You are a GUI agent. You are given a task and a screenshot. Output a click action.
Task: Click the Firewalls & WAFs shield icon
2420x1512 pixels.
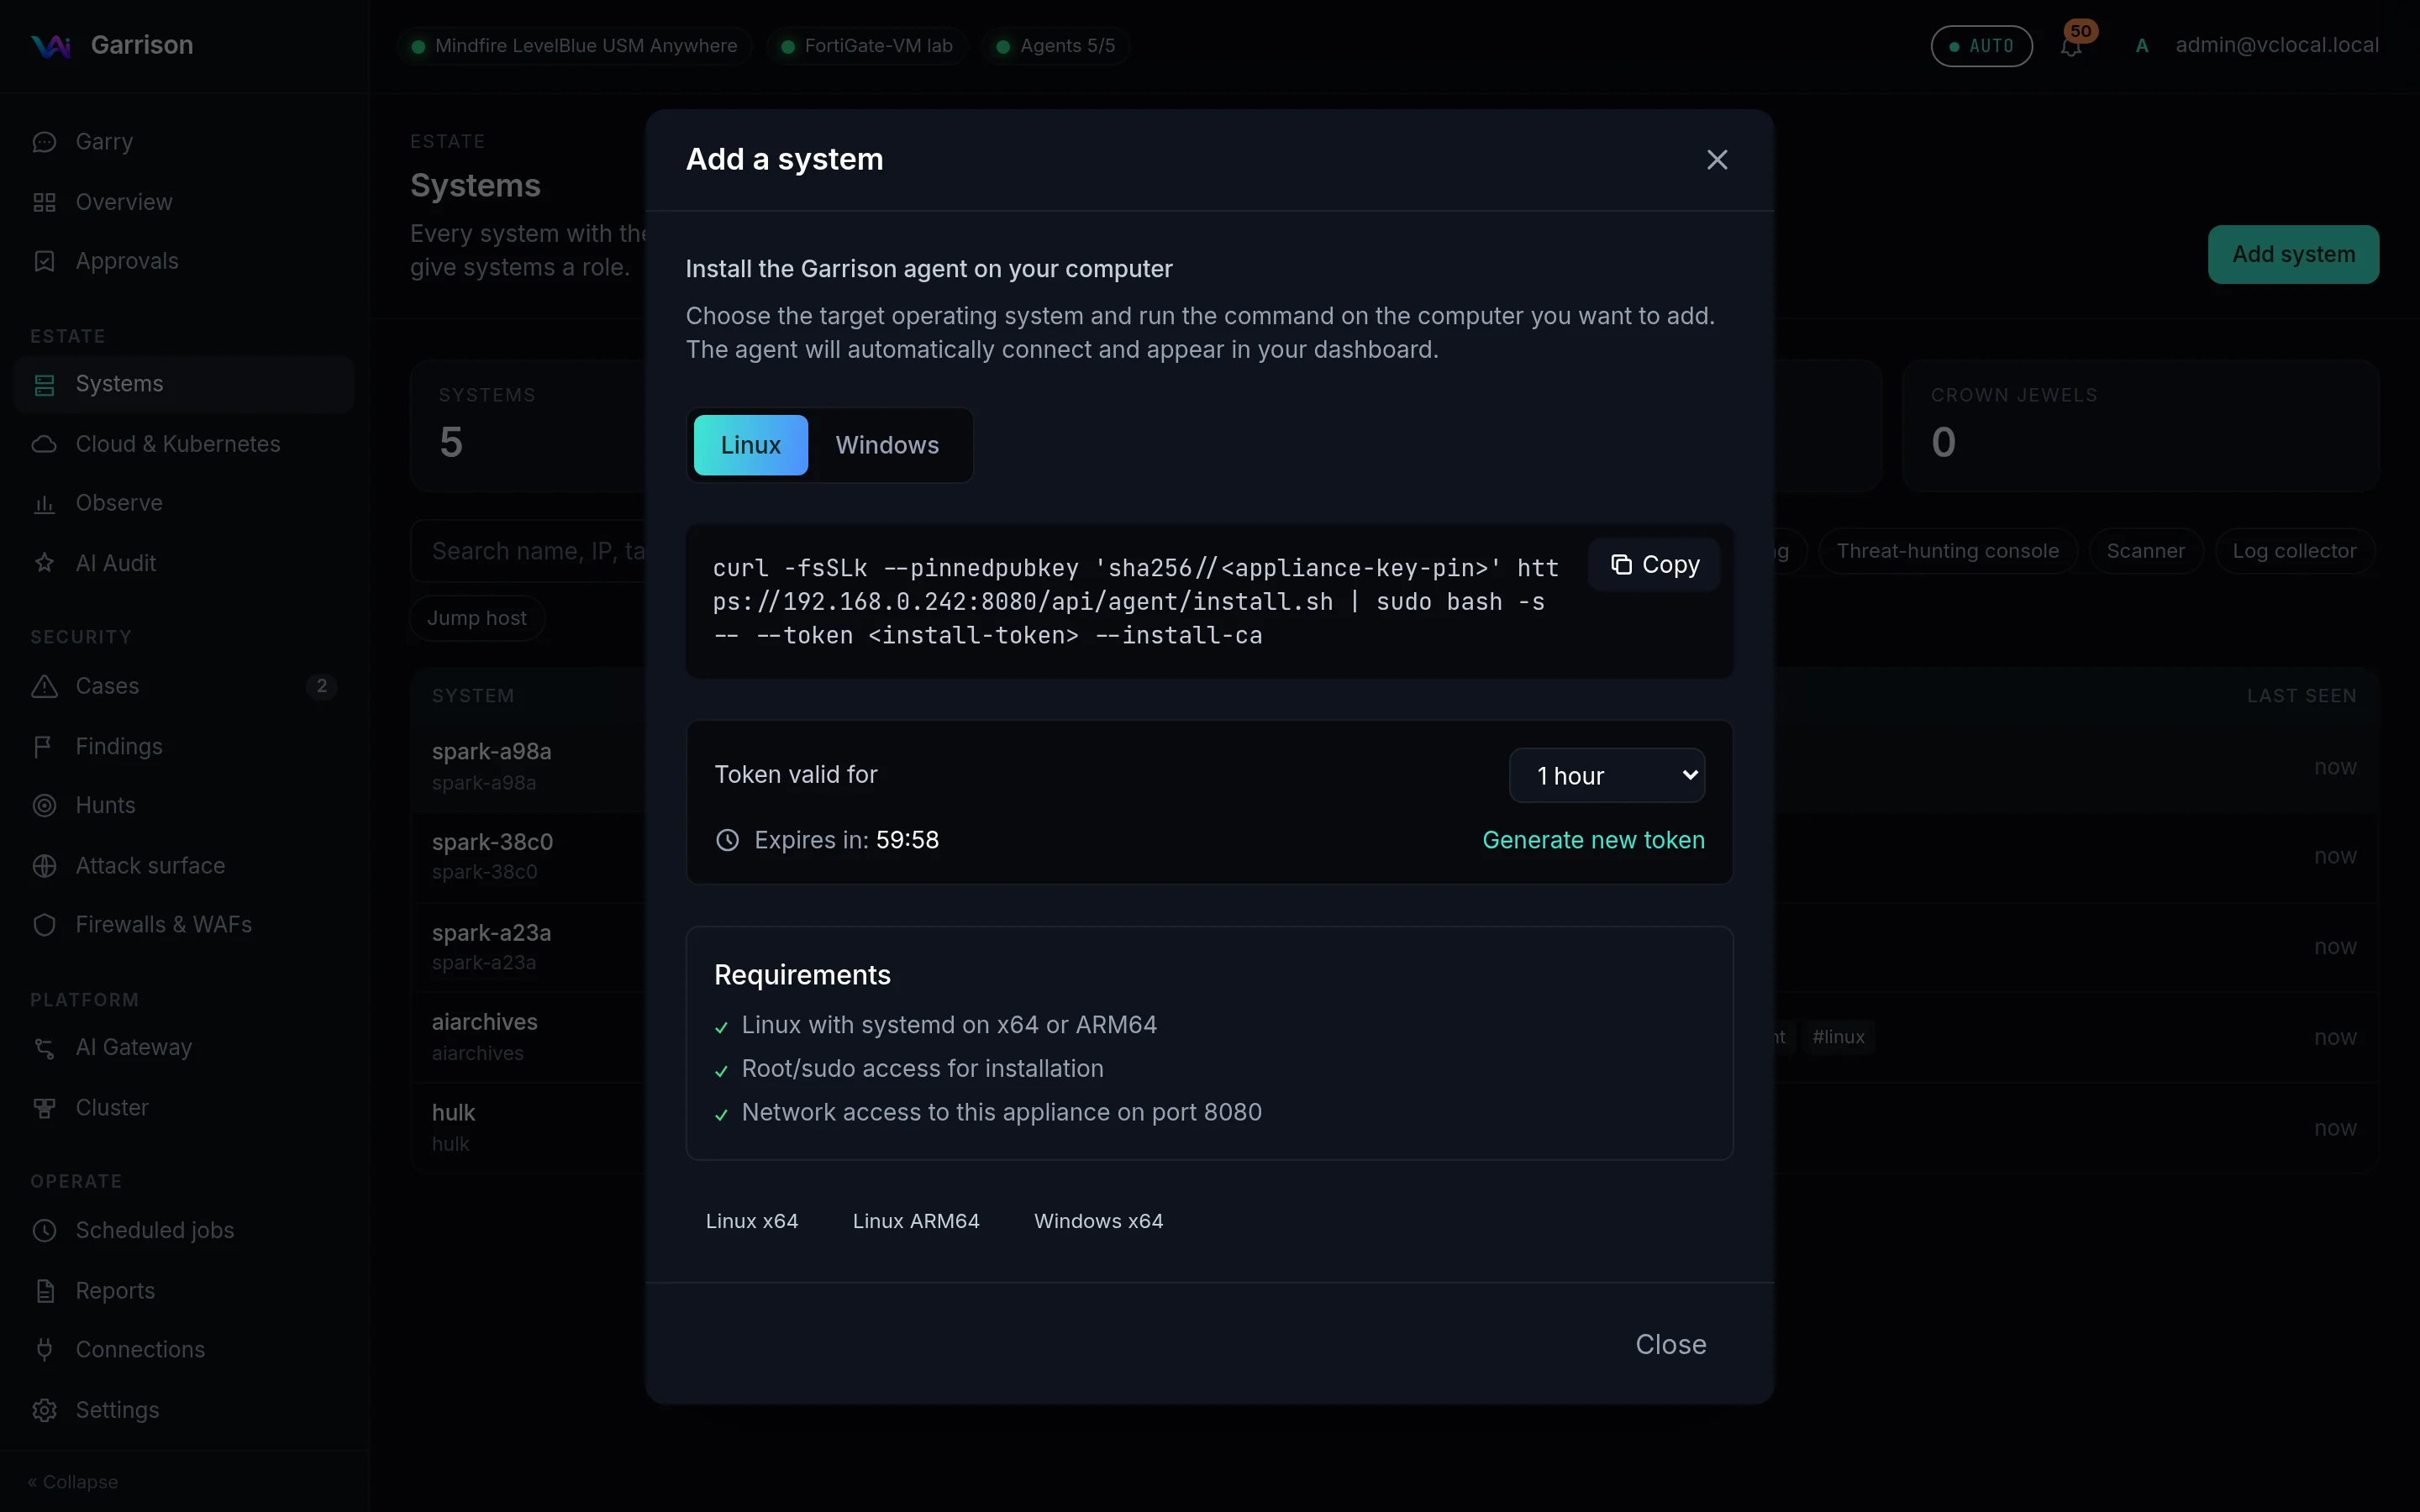point(44,925)
